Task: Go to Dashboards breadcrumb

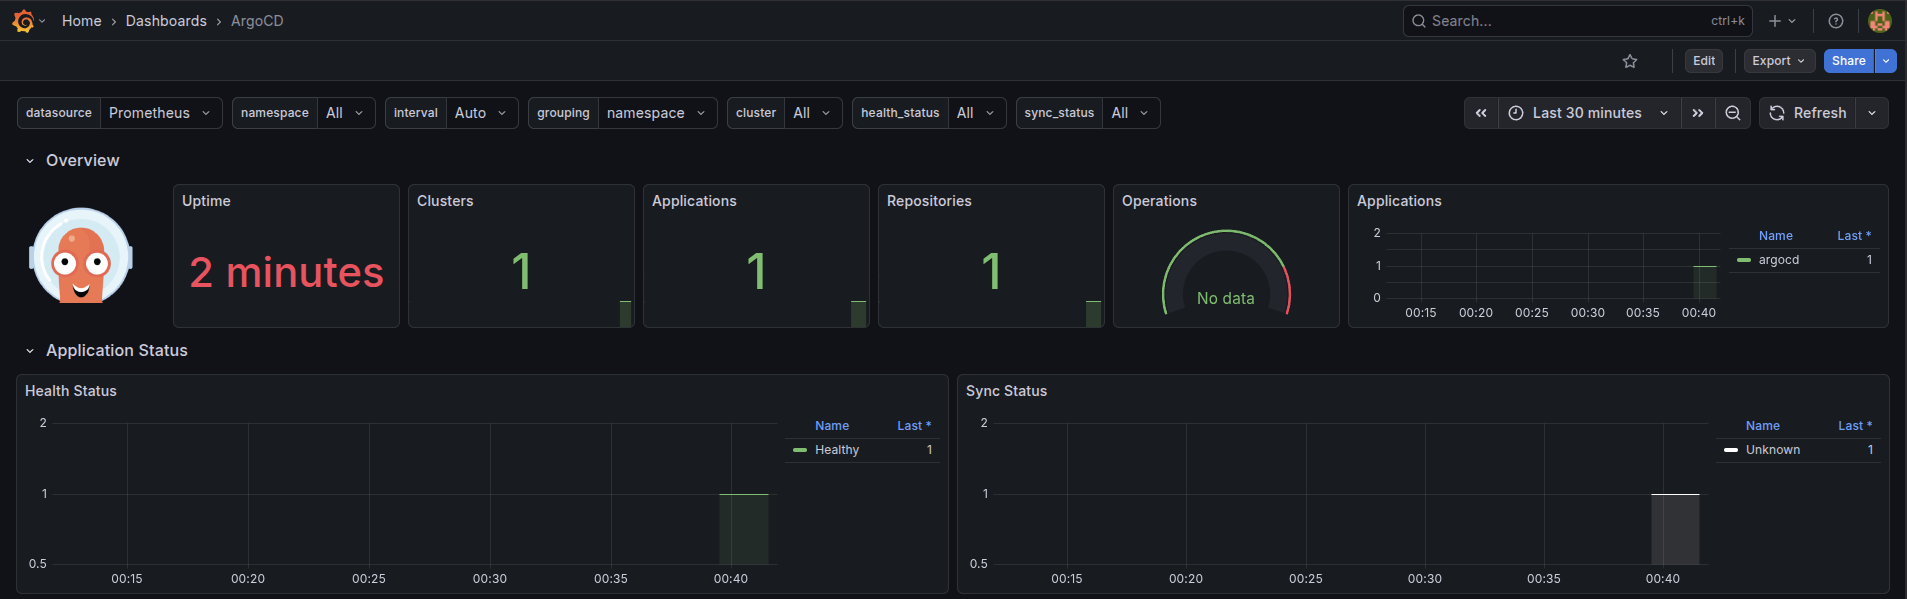Action: pyautogui.click(x=166, y=21)
